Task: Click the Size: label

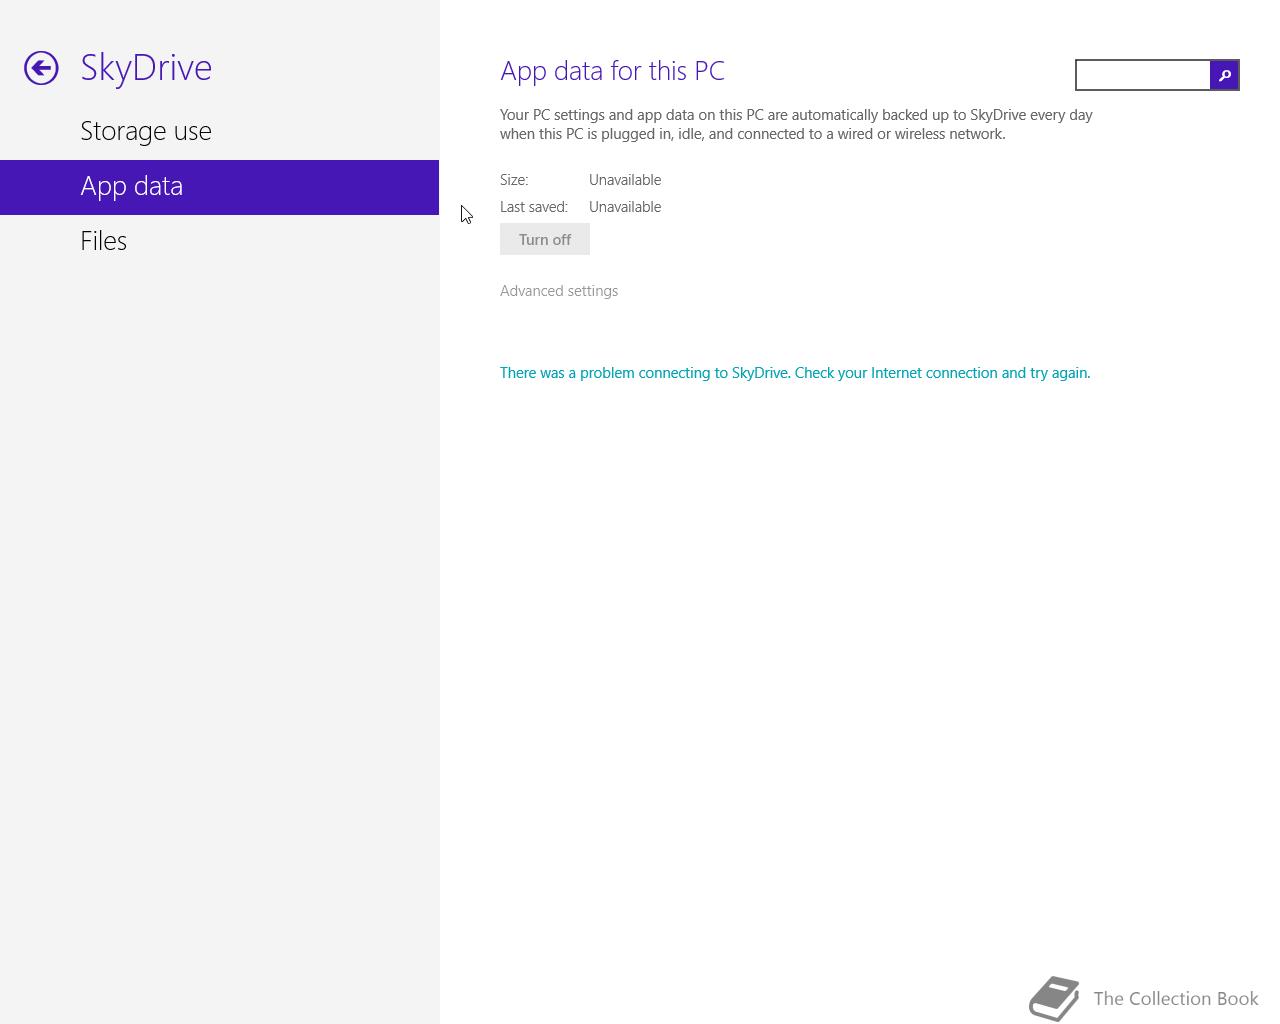Action: point(514,180)
